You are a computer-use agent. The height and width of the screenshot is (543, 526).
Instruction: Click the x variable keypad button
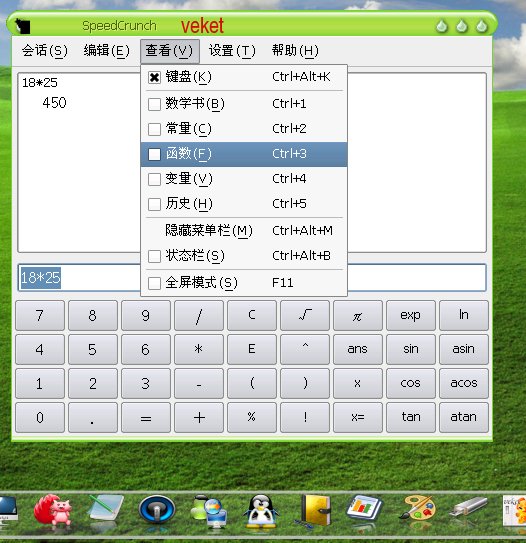[x=358, y=383]
